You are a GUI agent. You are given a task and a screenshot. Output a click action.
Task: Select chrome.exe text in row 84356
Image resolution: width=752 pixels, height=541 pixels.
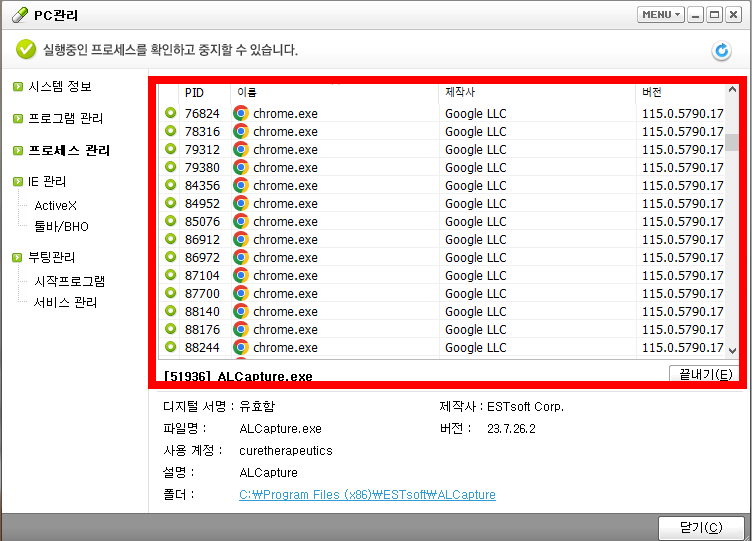[285, 186]
